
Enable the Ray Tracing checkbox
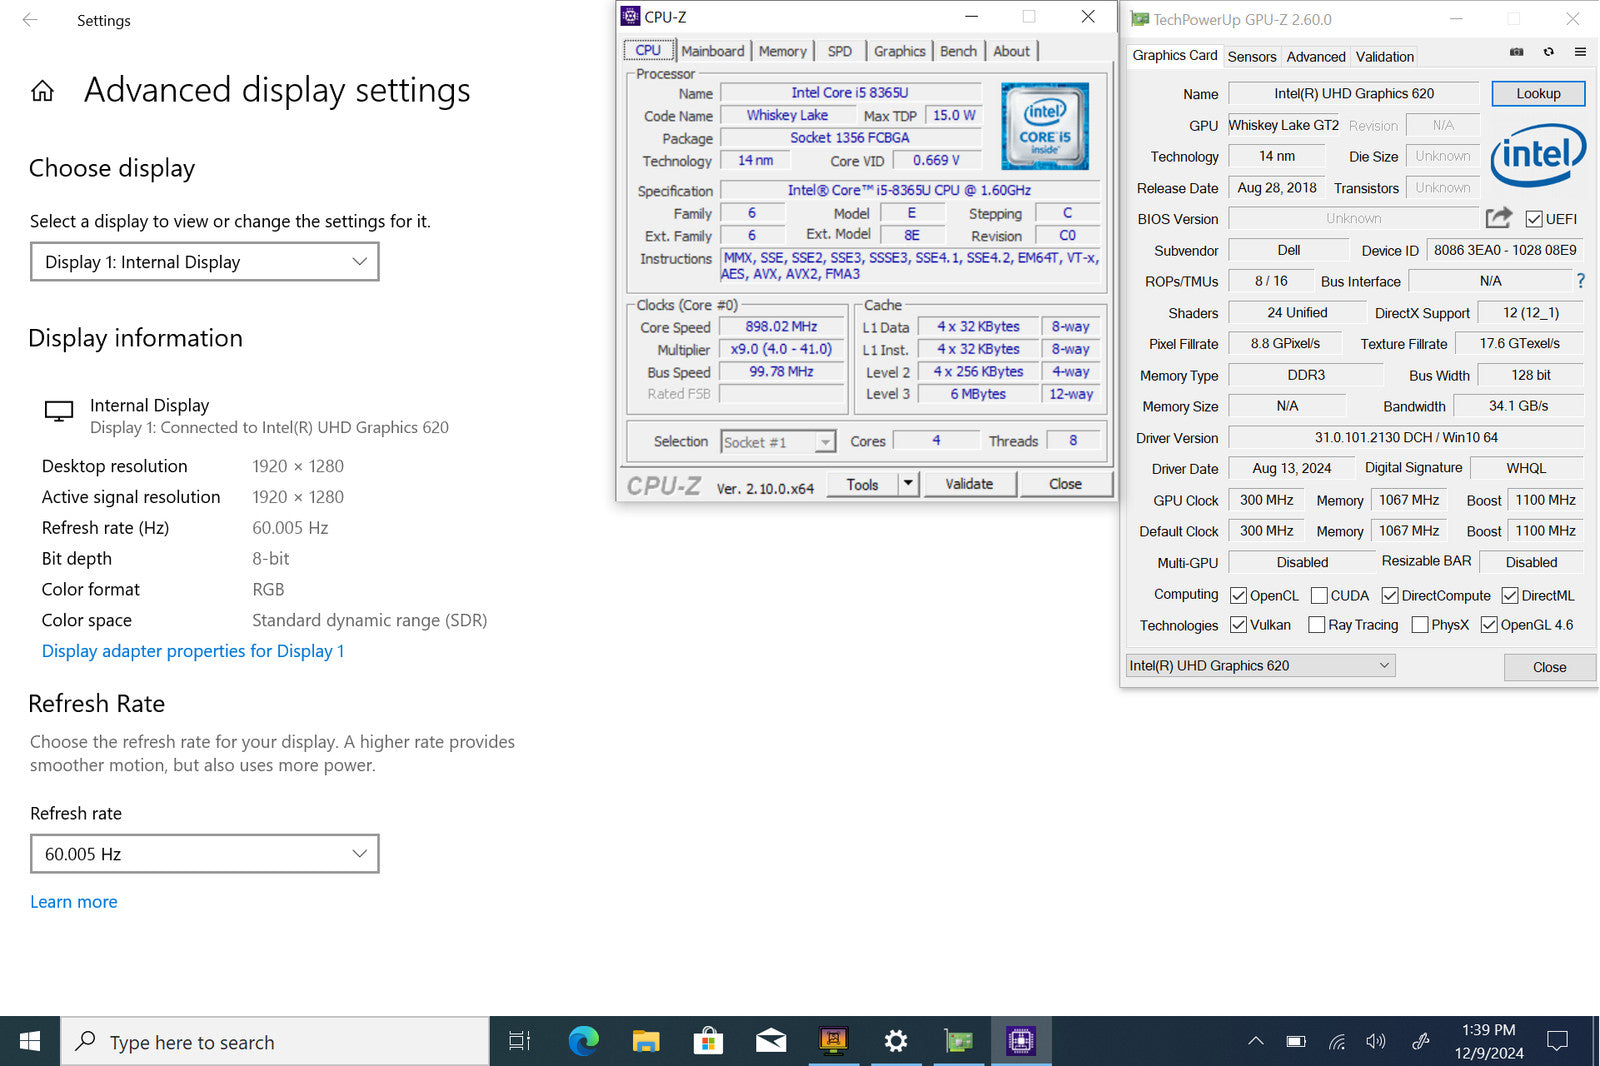[x=1317, y=625]
